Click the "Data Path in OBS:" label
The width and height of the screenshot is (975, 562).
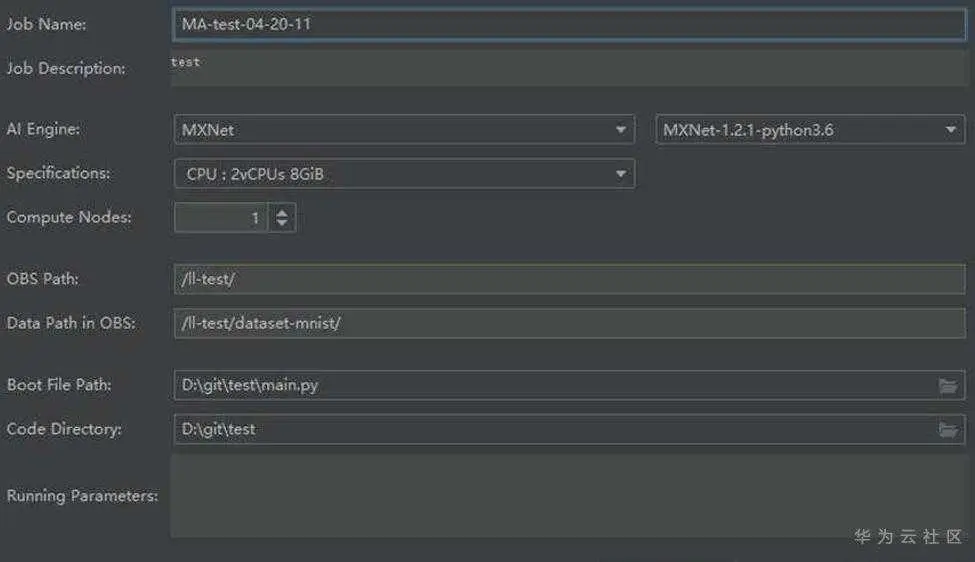pyautogui.click(x=71, y=323)
